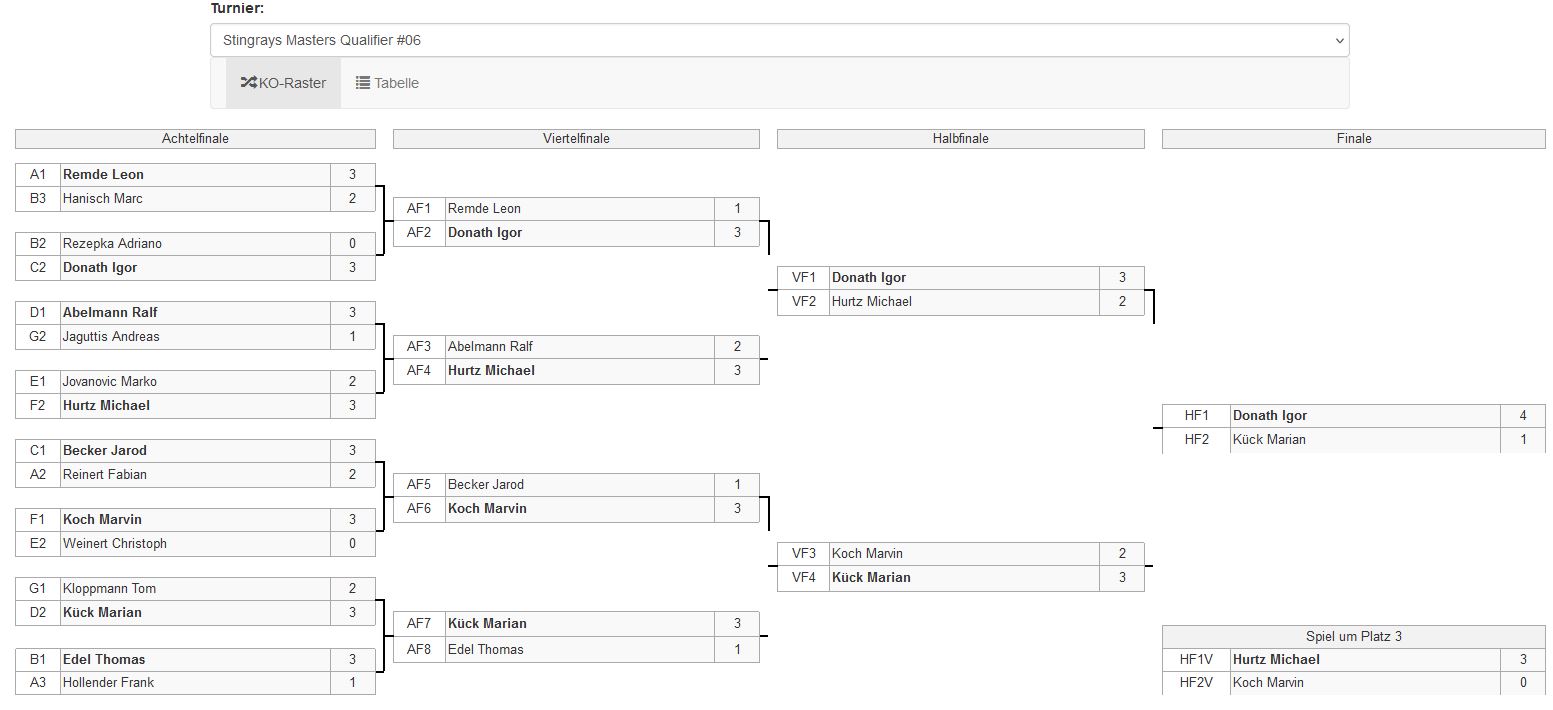Click Donath Igor in the Finale row HF1

[1270, 416]
